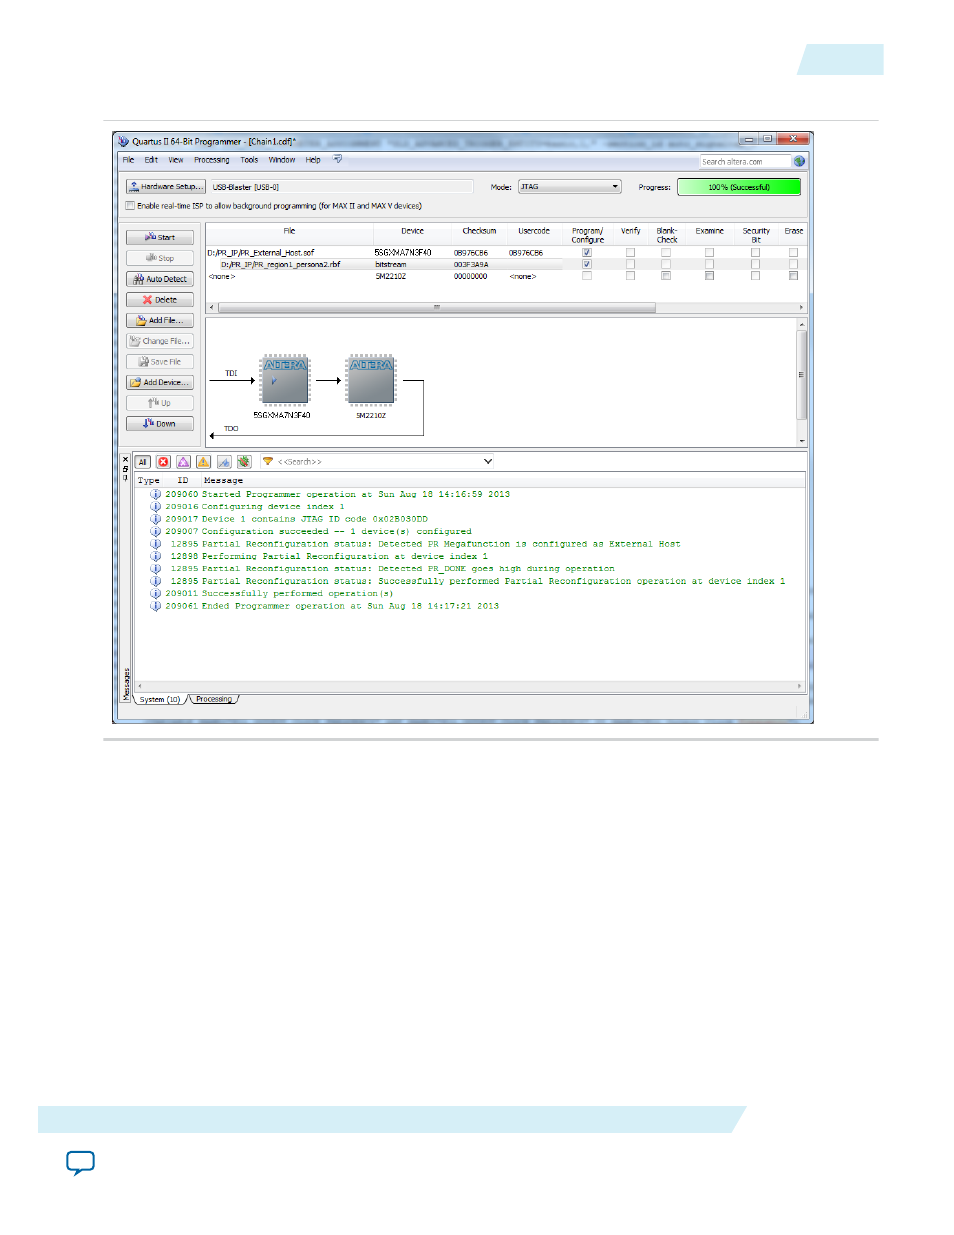
Task: Toggle the suppressed messages filter icon
Action: (x=244, y=462)
